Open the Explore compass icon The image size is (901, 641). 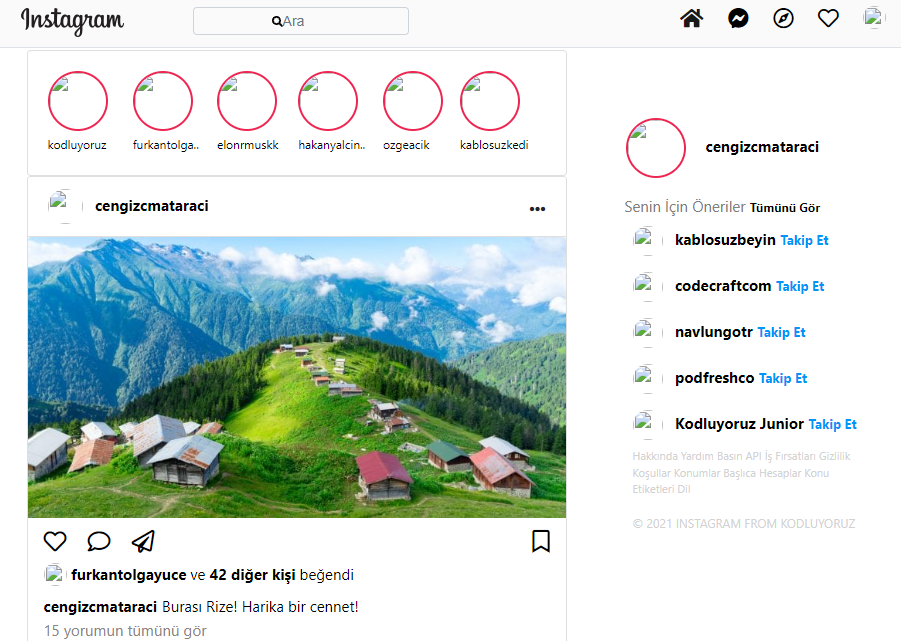point(783,17)
